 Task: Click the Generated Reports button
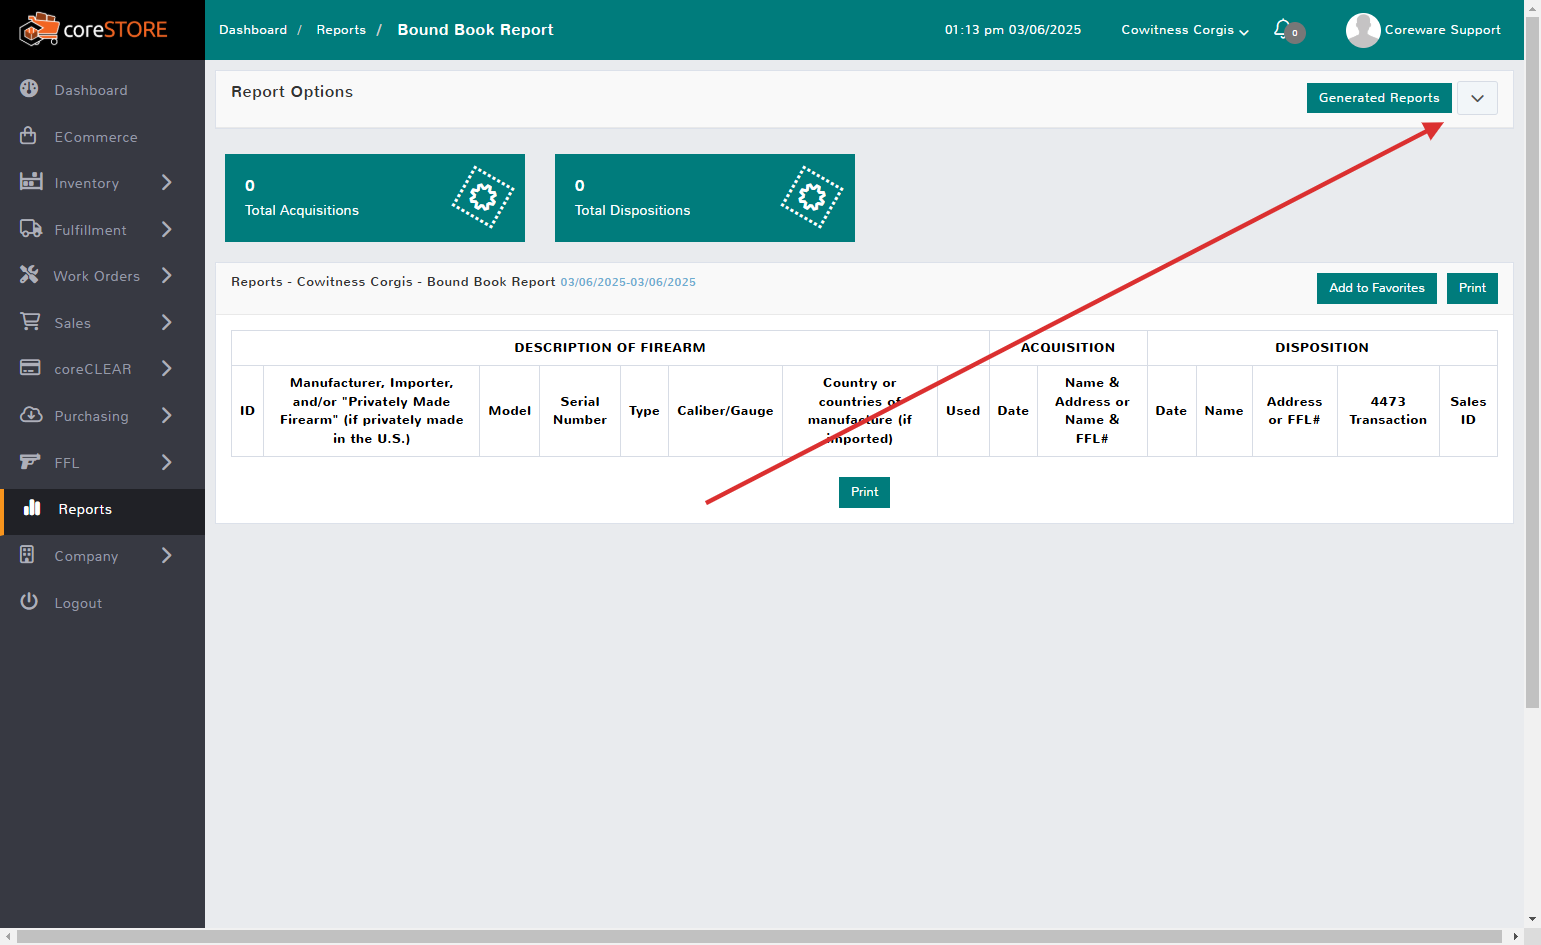pos(1379,98)
